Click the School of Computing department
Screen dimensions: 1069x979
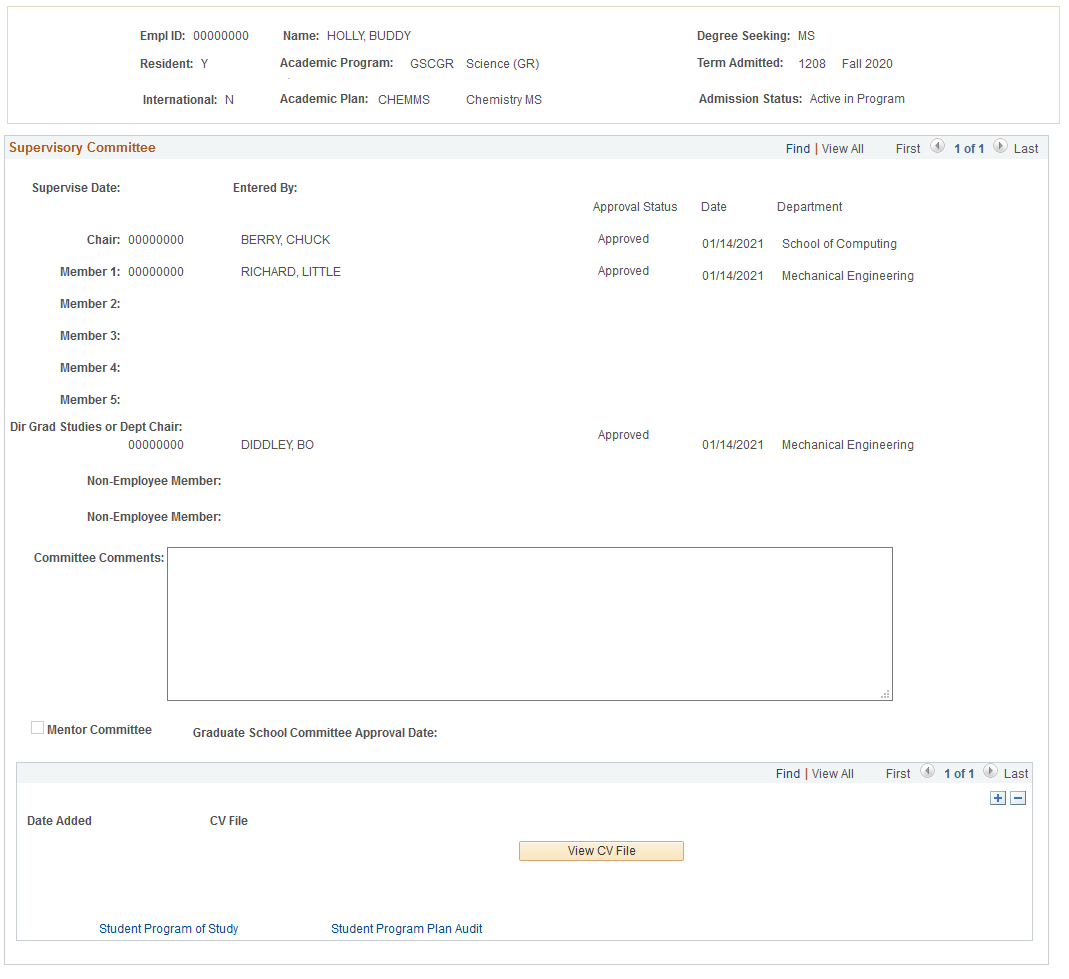pyautogui.click(x=839, y=243)
